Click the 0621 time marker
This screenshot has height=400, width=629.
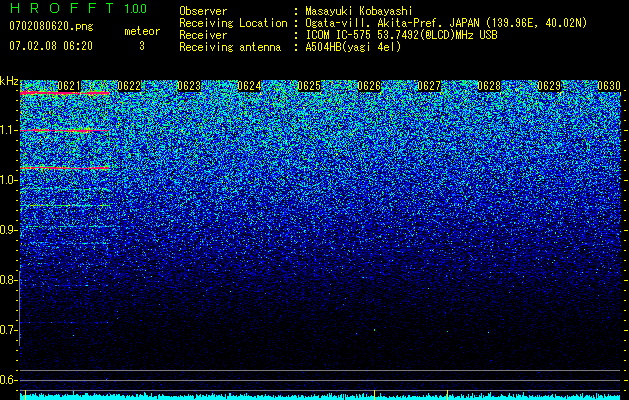coord(69,86)
